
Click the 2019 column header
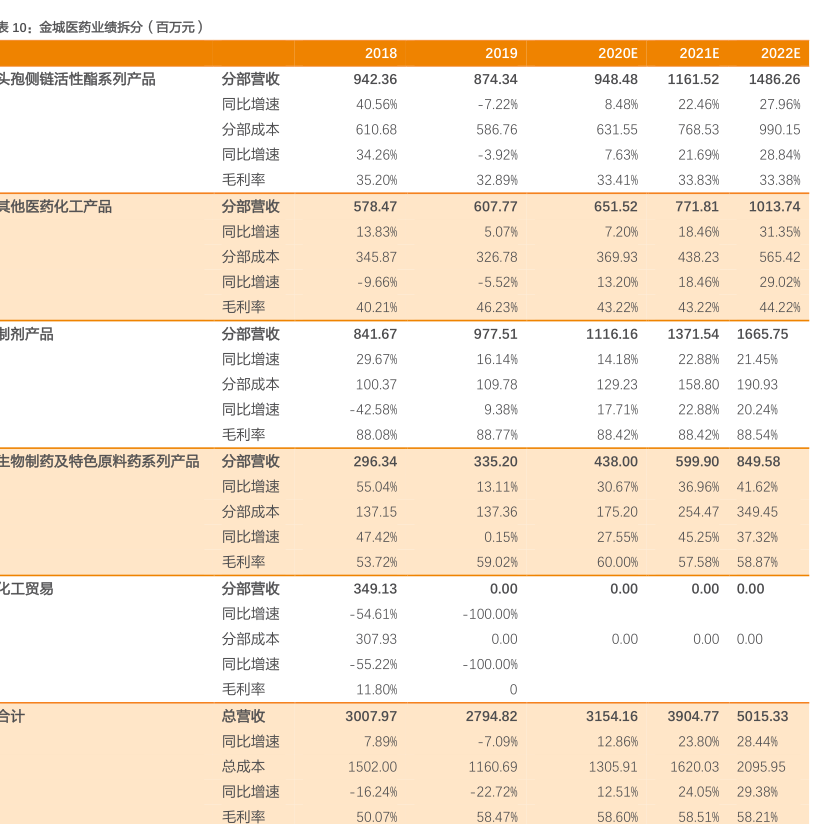point(501,54)
